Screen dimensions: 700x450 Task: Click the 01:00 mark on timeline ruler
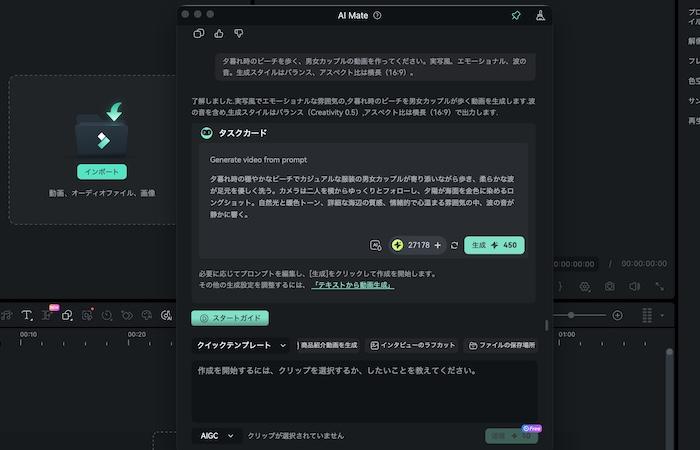tap(567, 334)
